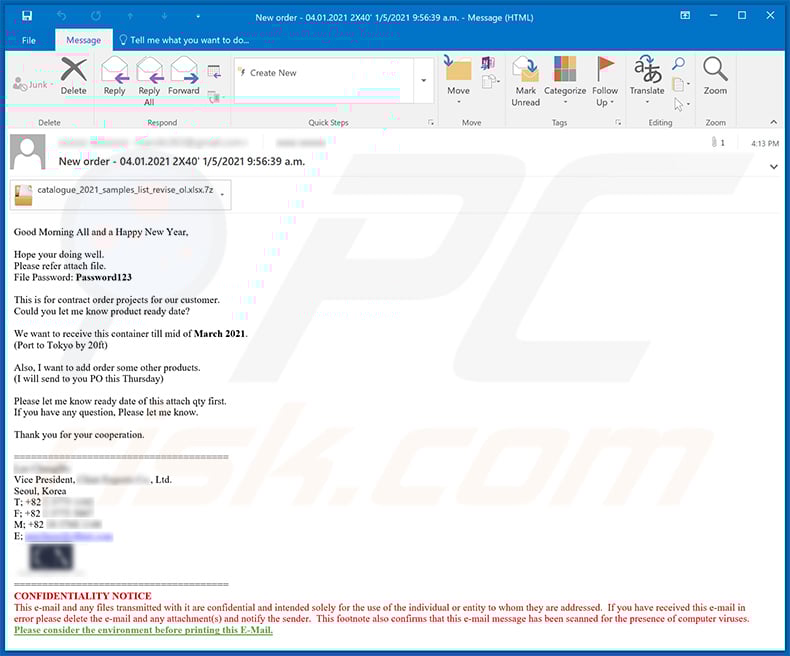
Task: Open the Actions dropdown in Move group
Action: [490, 81]
